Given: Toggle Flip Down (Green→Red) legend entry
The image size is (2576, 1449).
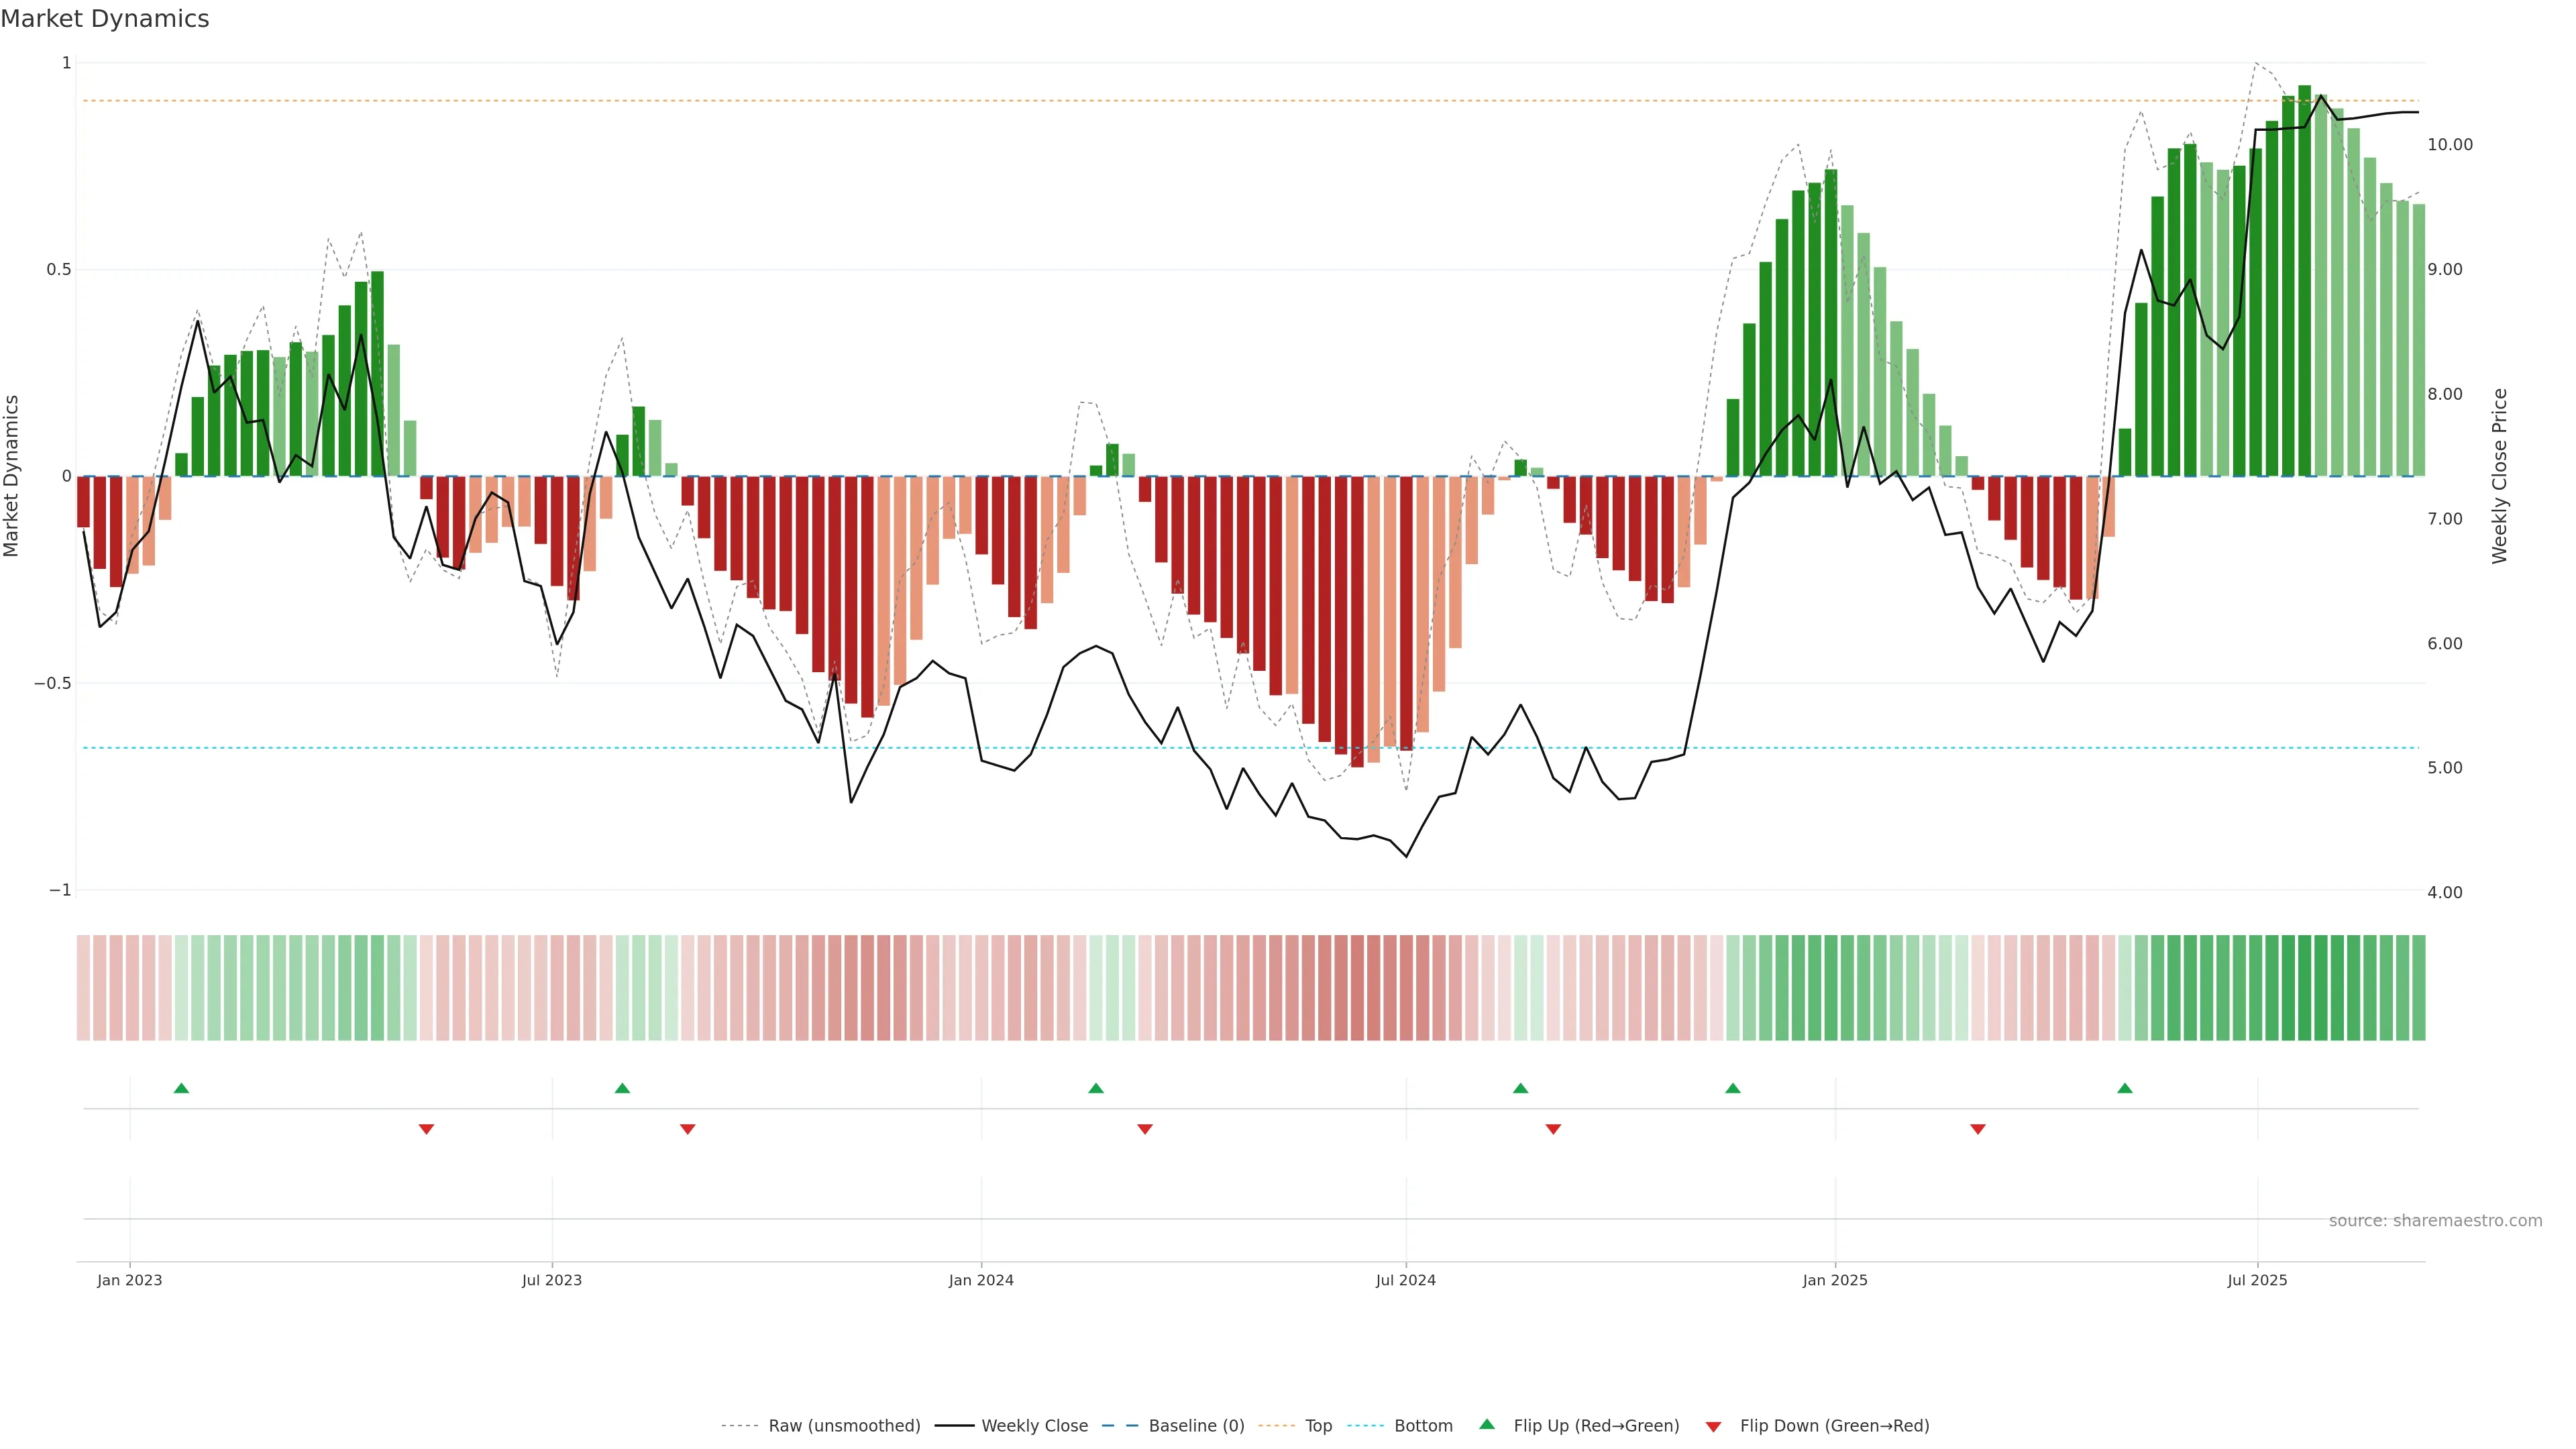Looking at the screenshot, I should tap(1834, 1426).
